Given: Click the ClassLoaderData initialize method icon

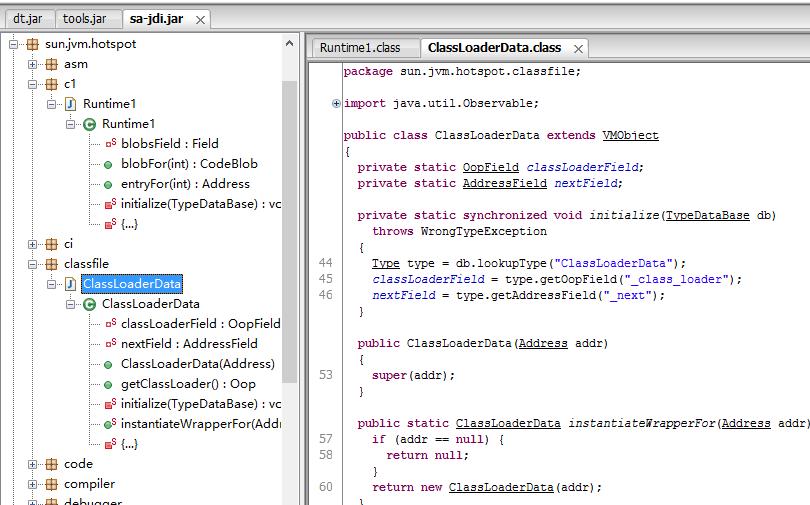Looking at the screenshot, I should pos(111,404).
